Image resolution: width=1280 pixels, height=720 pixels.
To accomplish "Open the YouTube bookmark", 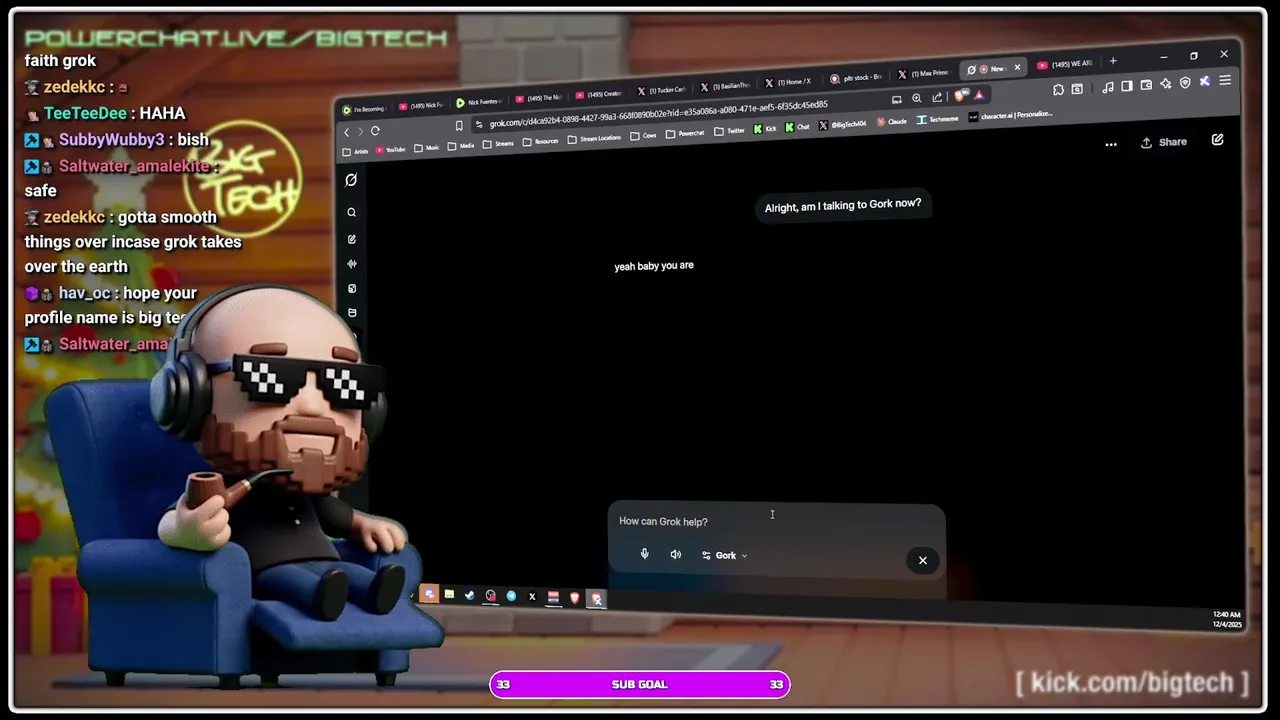I will point(391,150).
